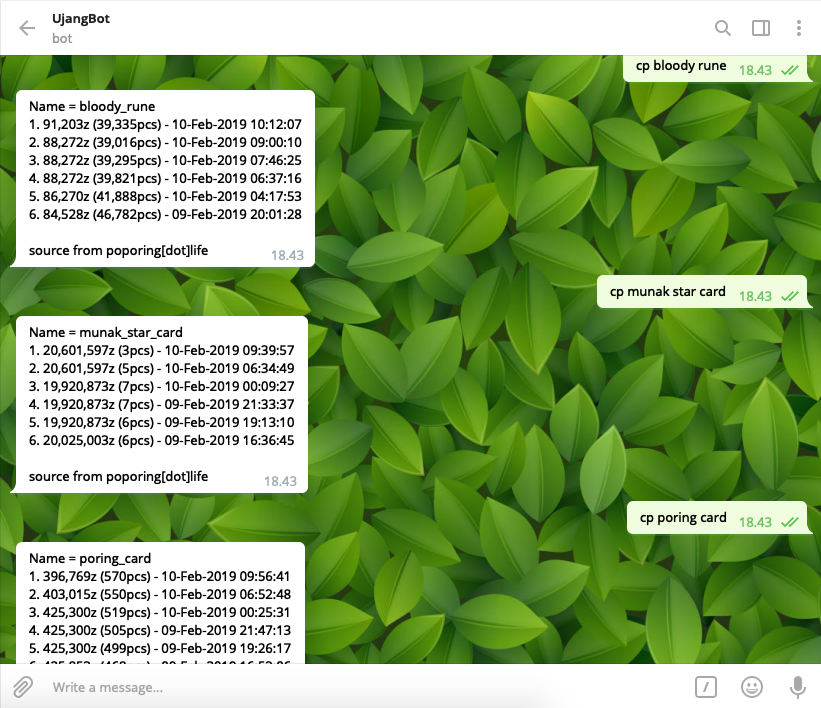Viewport: 821px width, 708px height.
Task: Open search in this chat
Action: pyautogui.click(x=723, y=28)
